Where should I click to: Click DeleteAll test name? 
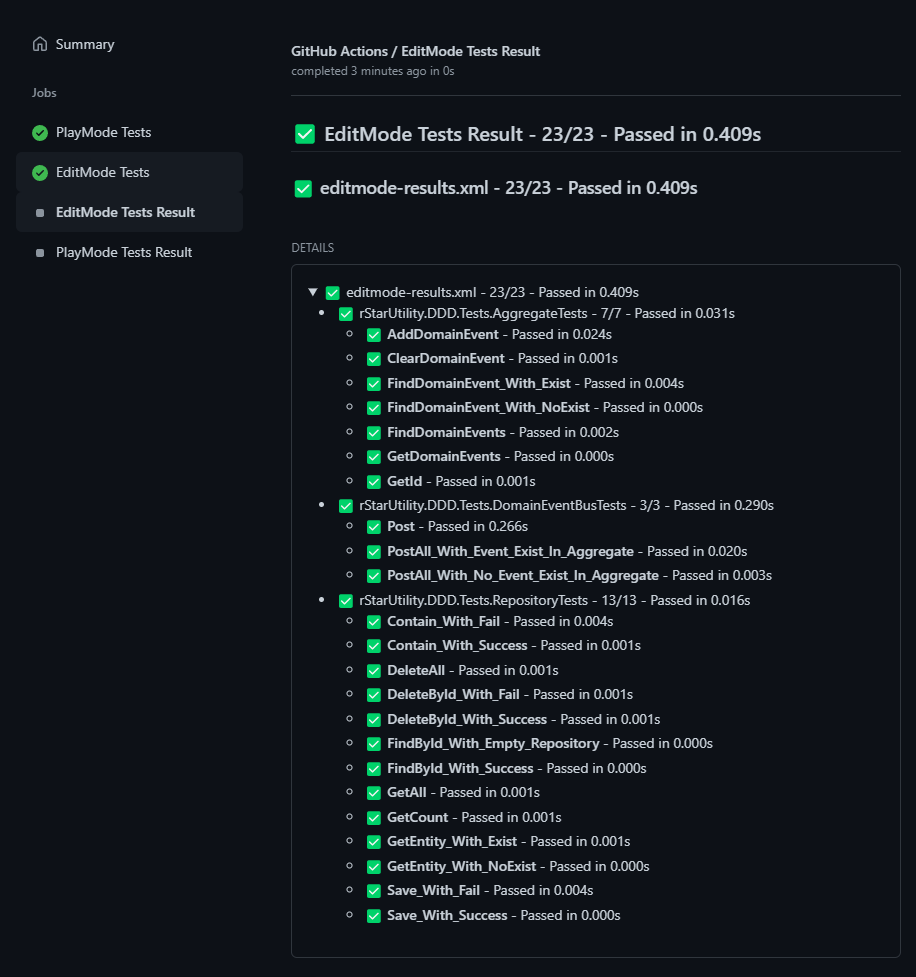(416, 670)
